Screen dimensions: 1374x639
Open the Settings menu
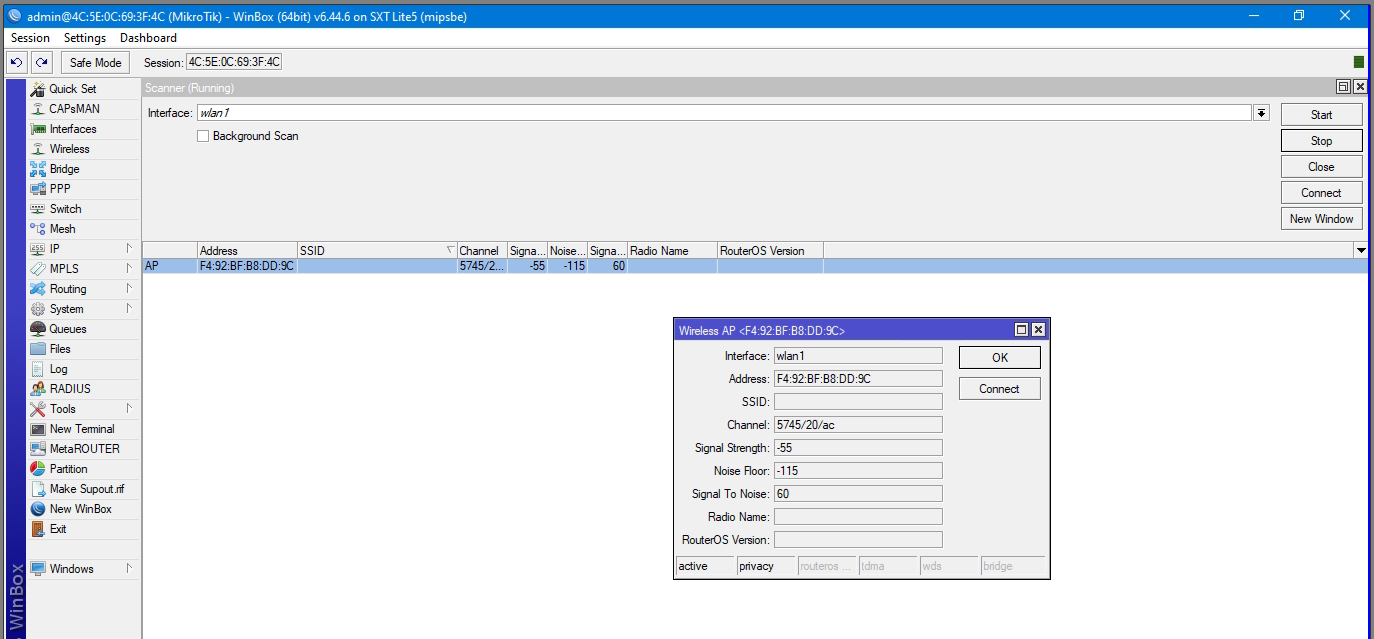tap(84, 38)
